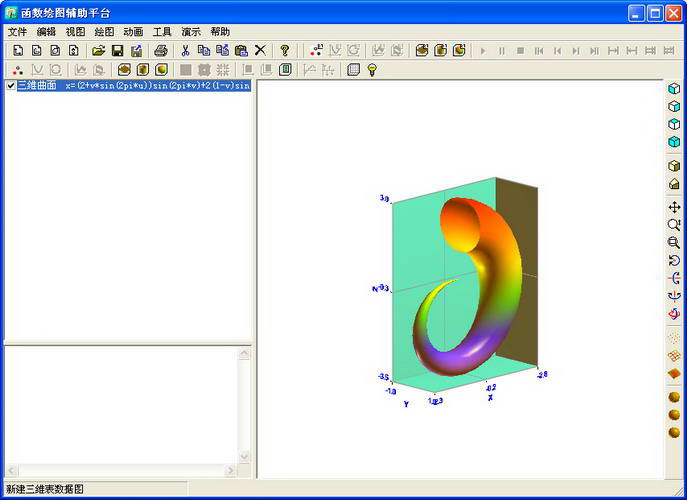Click the animation stop button

pyautogui.click(x=521, y=51)
